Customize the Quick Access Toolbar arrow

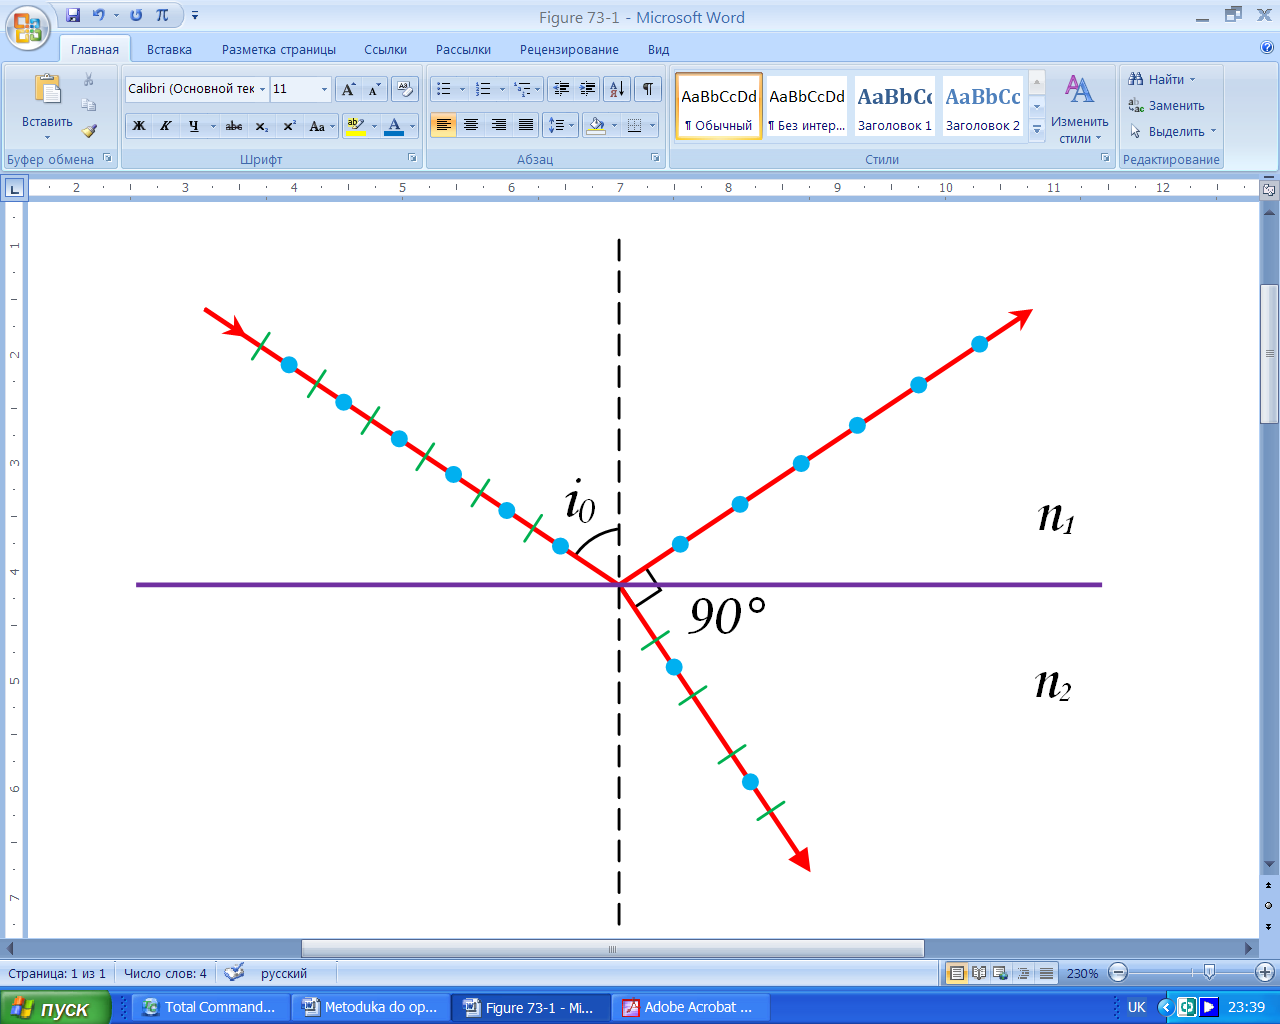195,15
